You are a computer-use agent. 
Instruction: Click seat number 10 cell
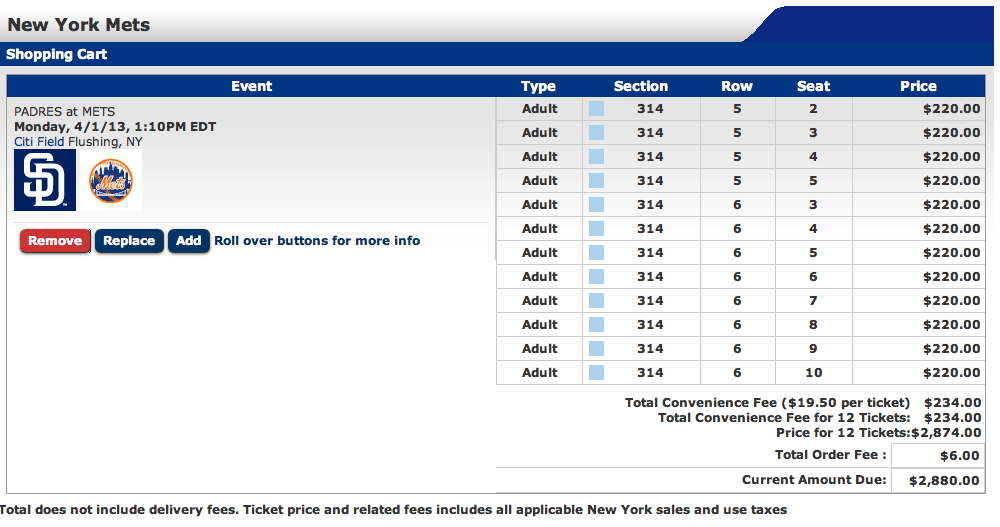click(x=814, y=373)
